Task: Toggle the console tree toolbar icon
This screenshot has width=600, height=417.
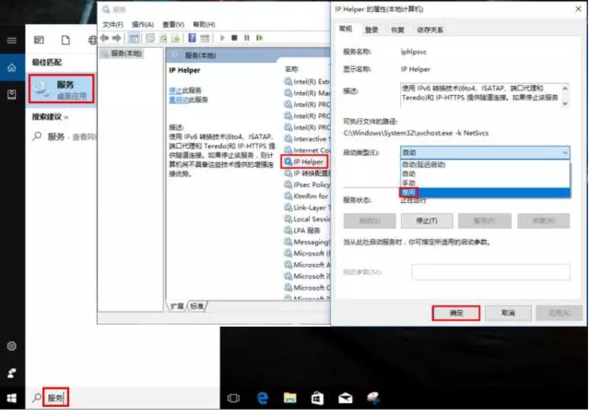Action: click(134, 38)
